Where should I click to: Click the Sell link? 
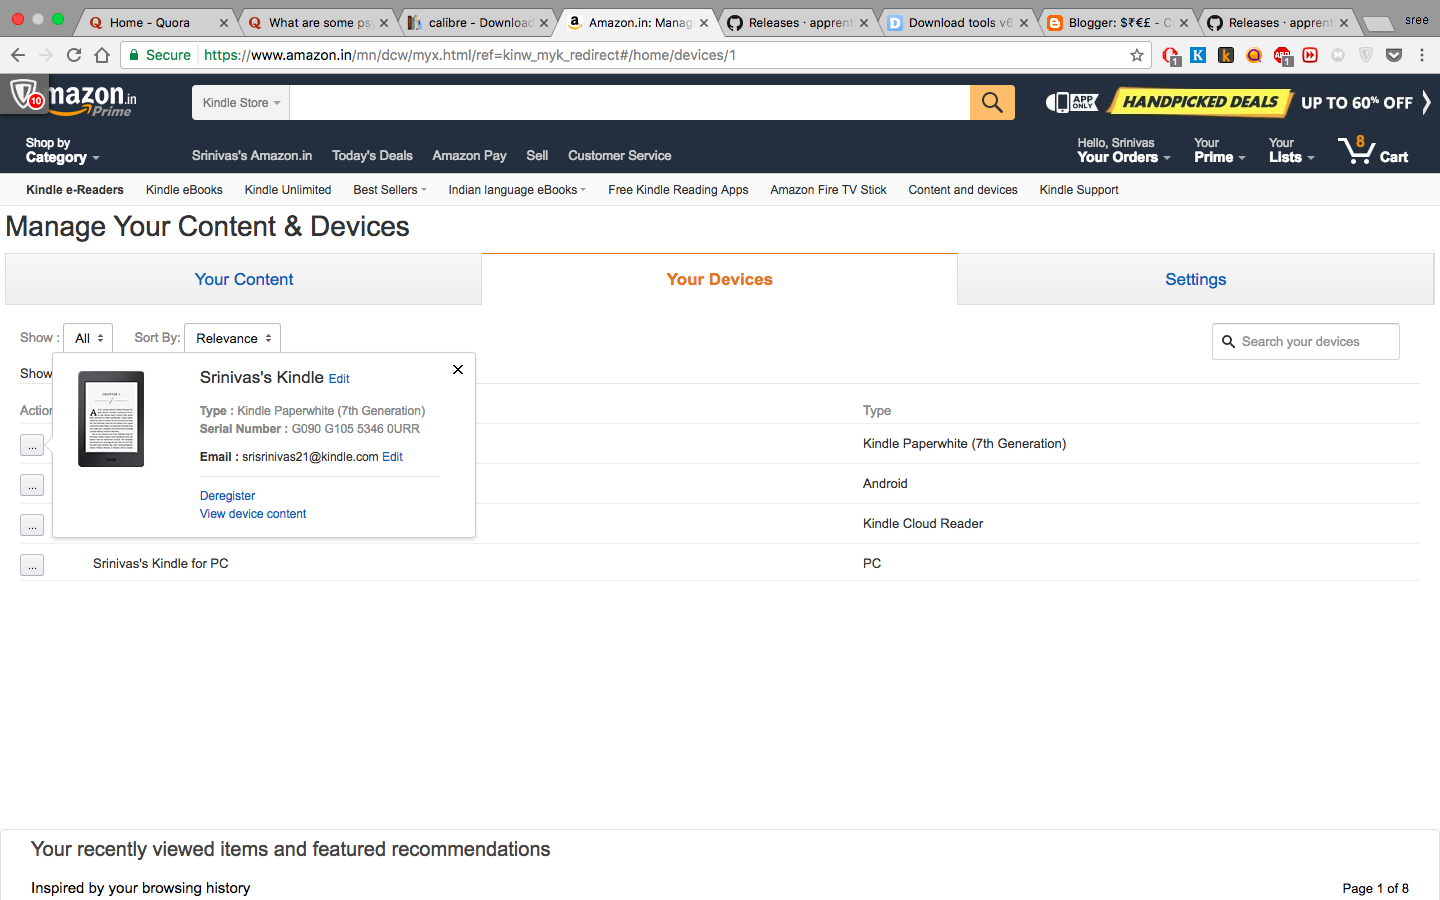point(537,156)
